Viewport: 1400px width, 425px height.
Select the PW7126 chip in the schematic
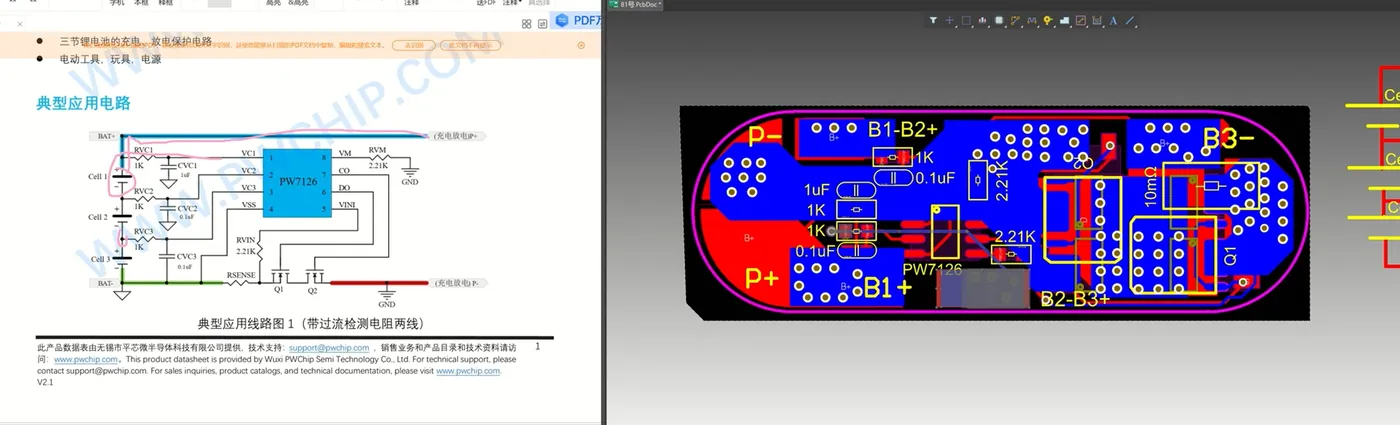(x=298, y=183)
